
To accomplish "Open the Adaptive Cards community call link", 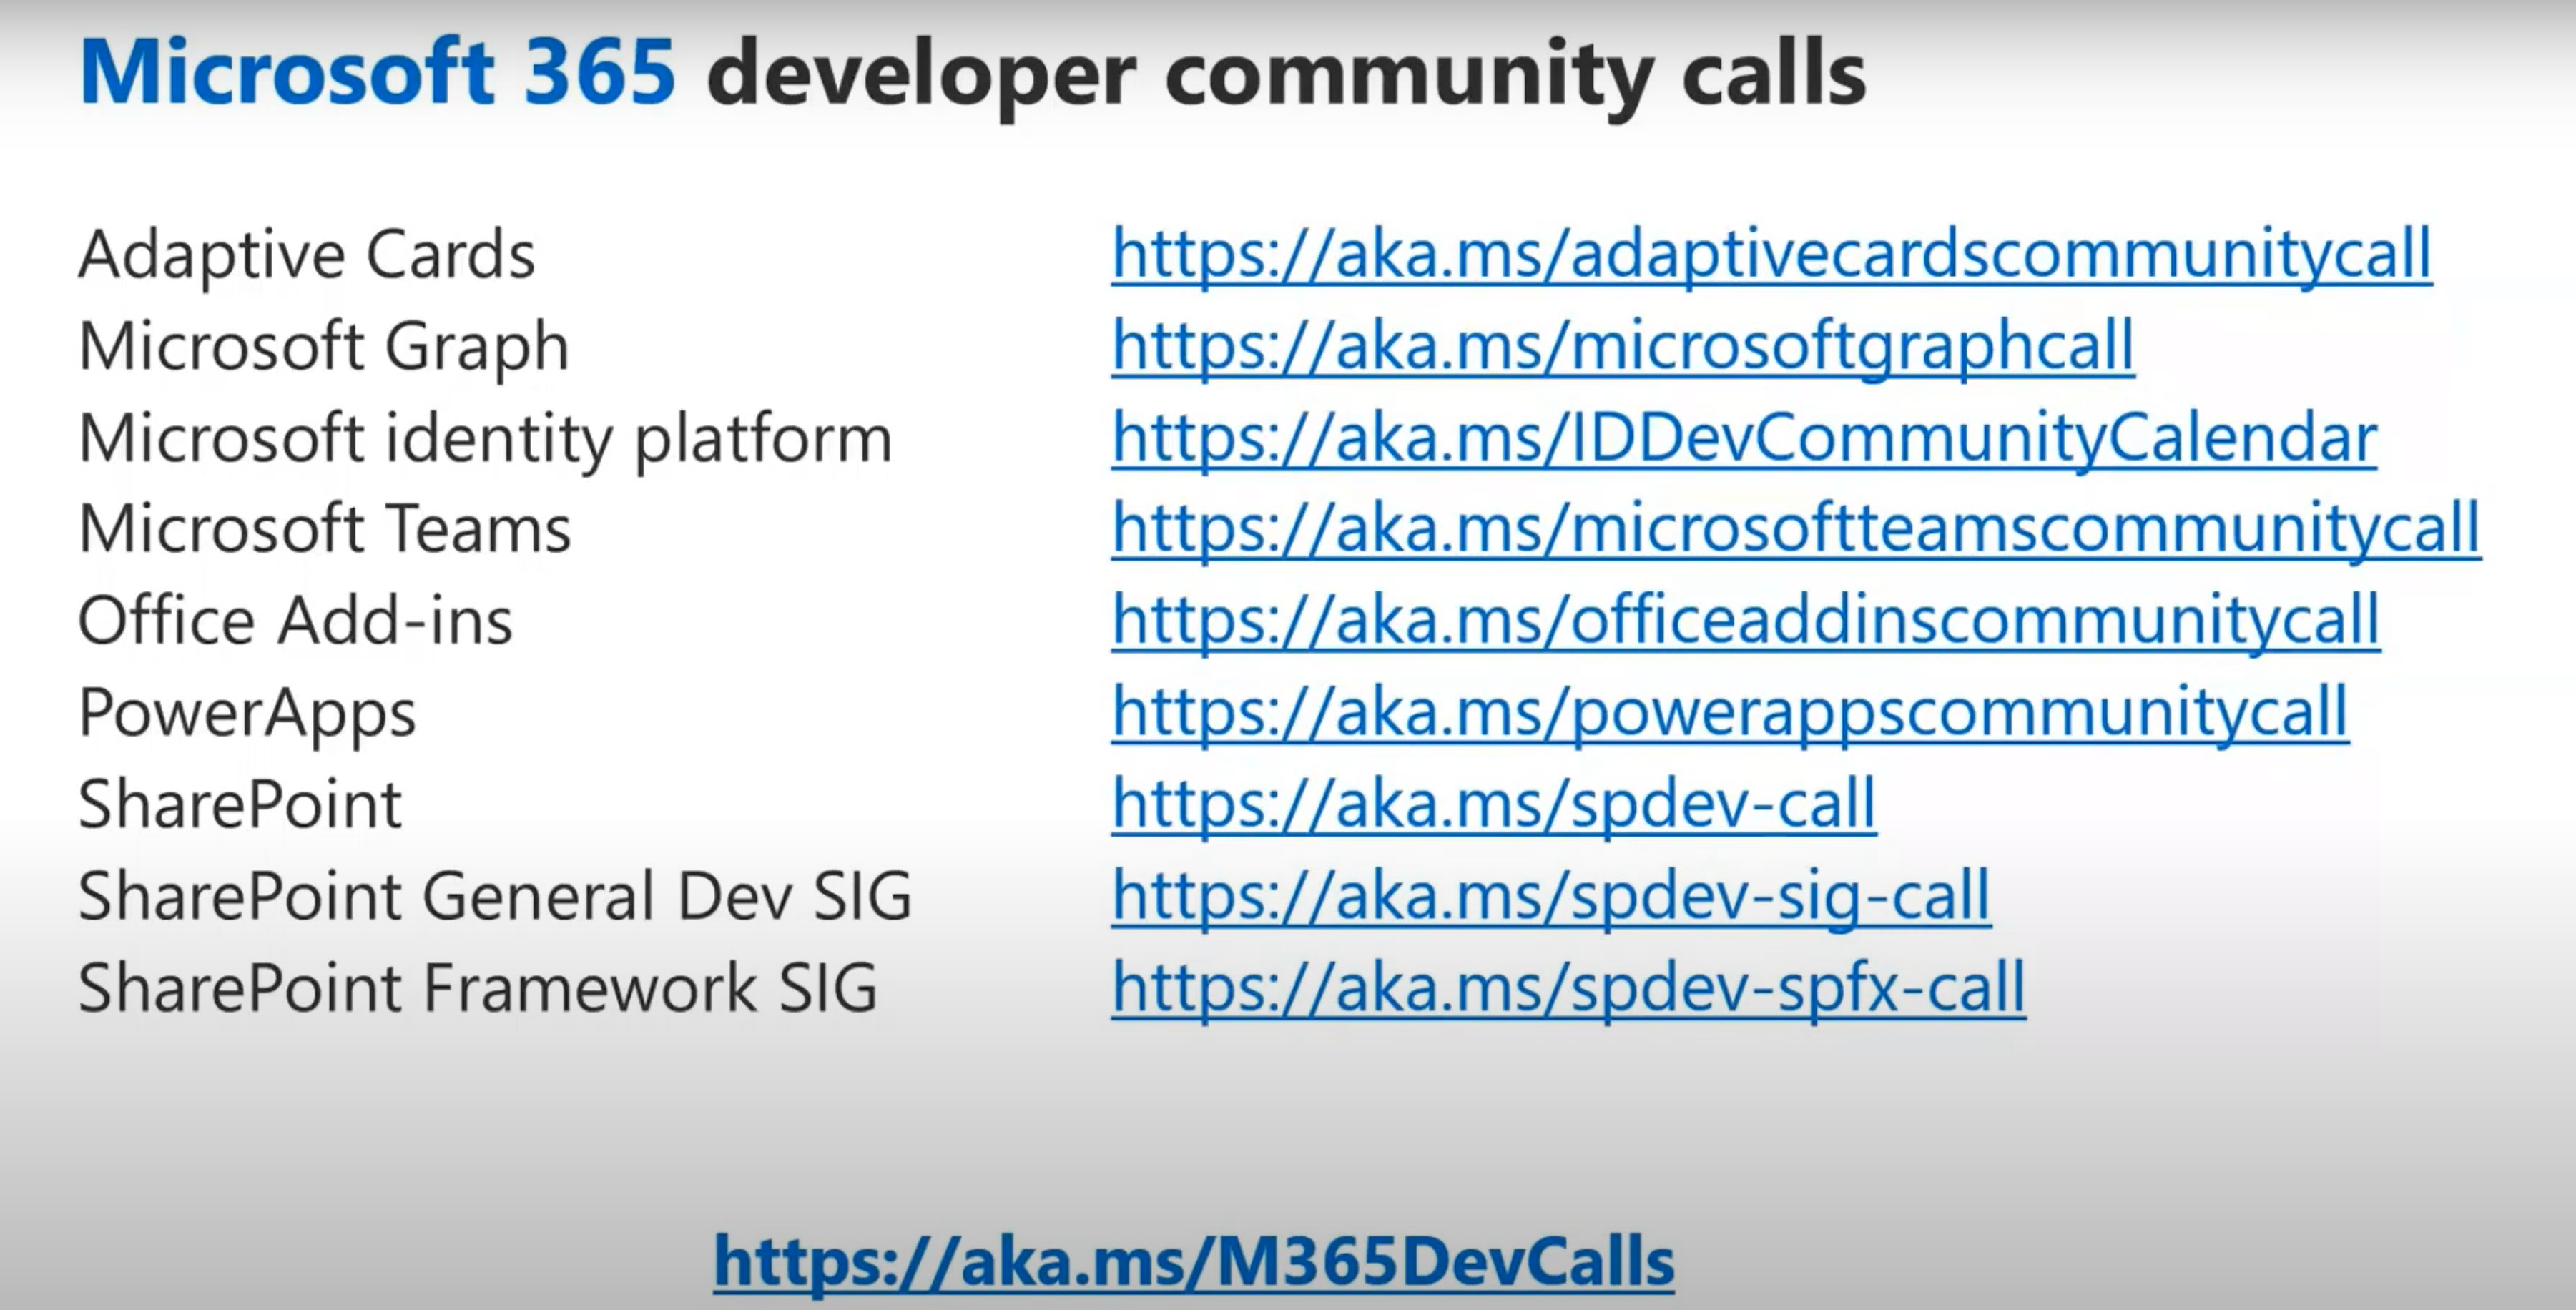I will click(x=1770, y=257).
